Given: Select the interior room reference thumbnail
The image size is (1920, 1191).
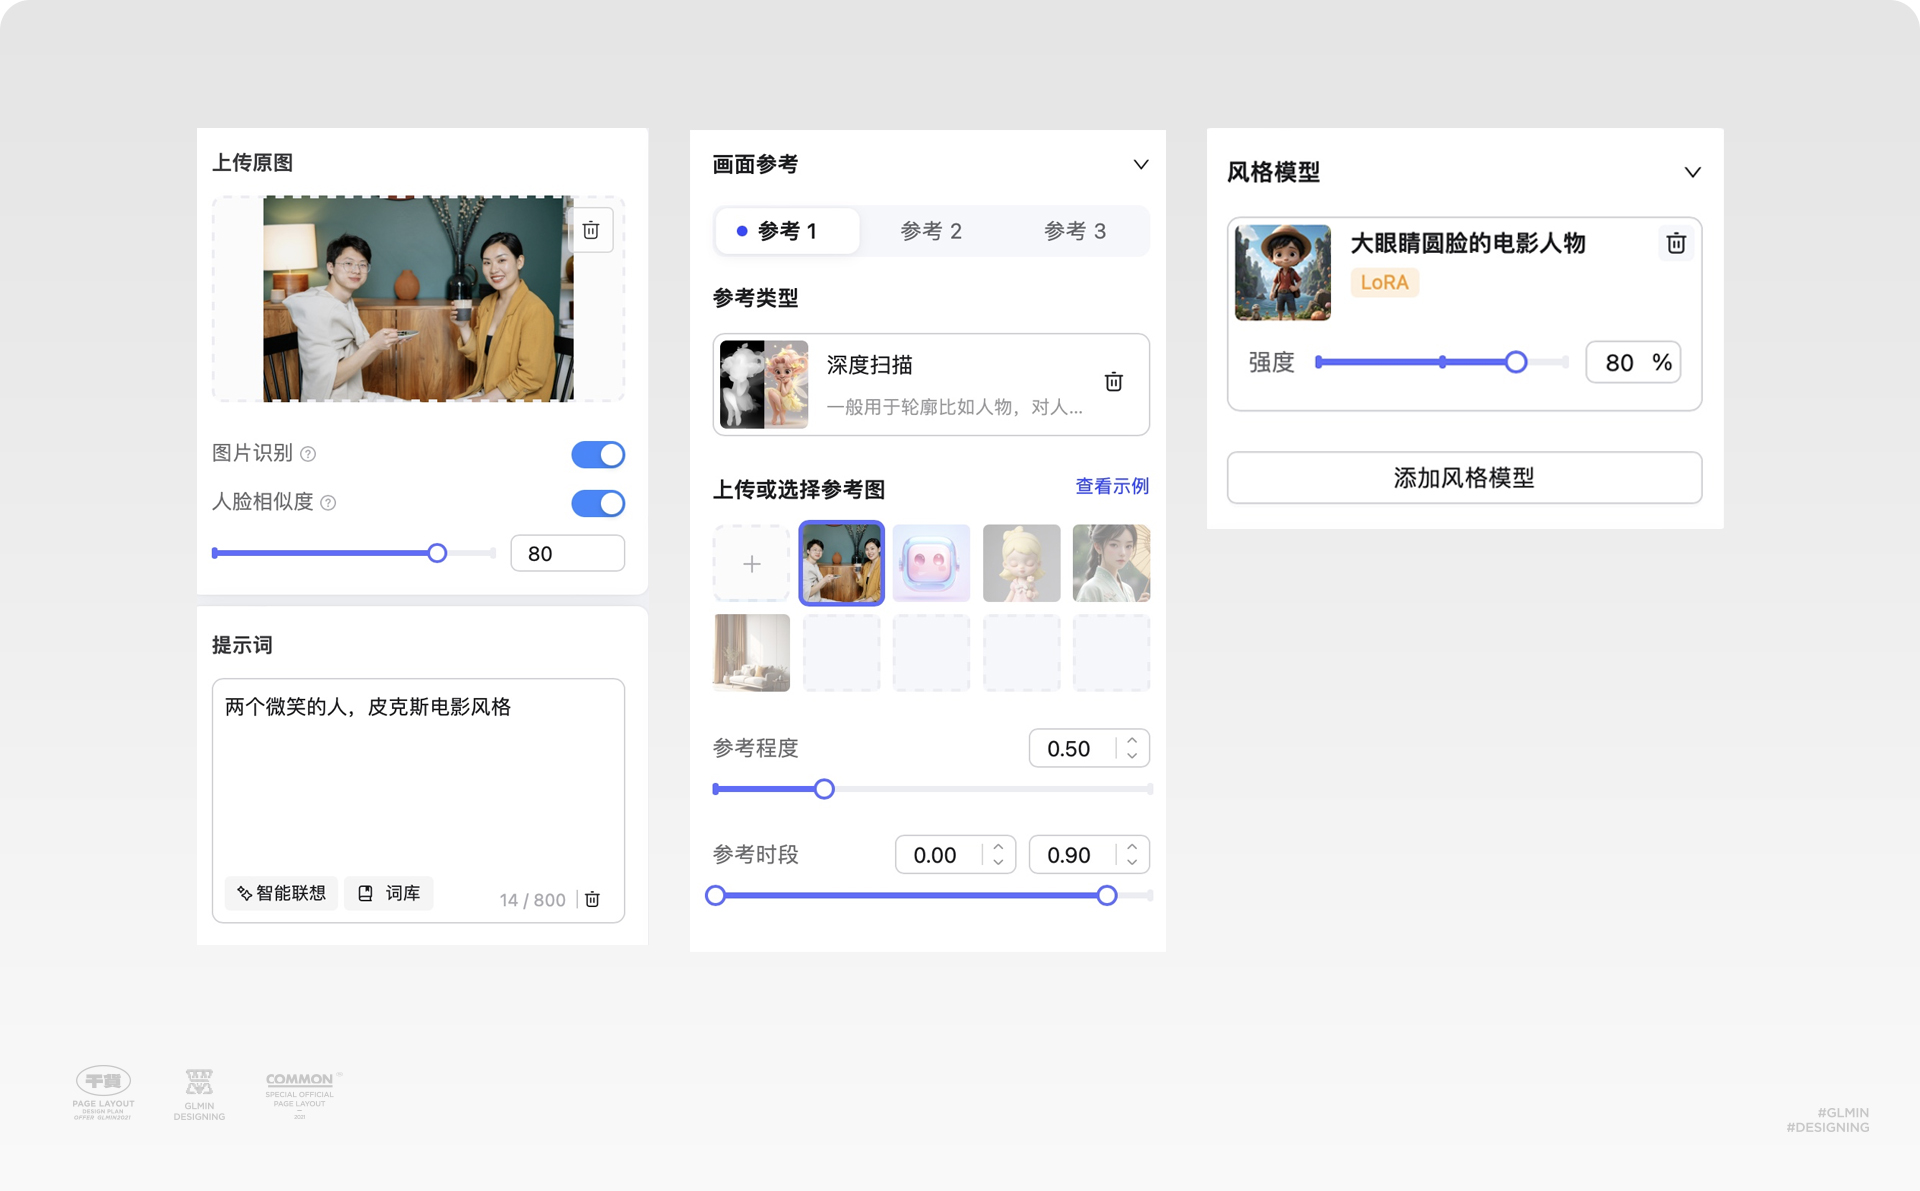Looking at the screenshot, I should (x=751, y=653).
